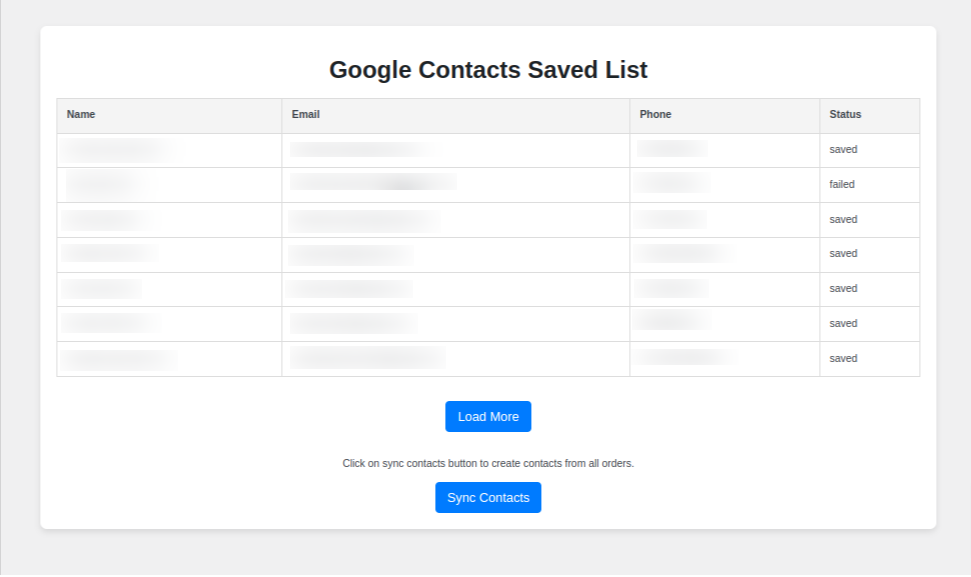This screenshot has height=577, width=971.
Task: Click the Load More button
Action: (x=488, y=417)
